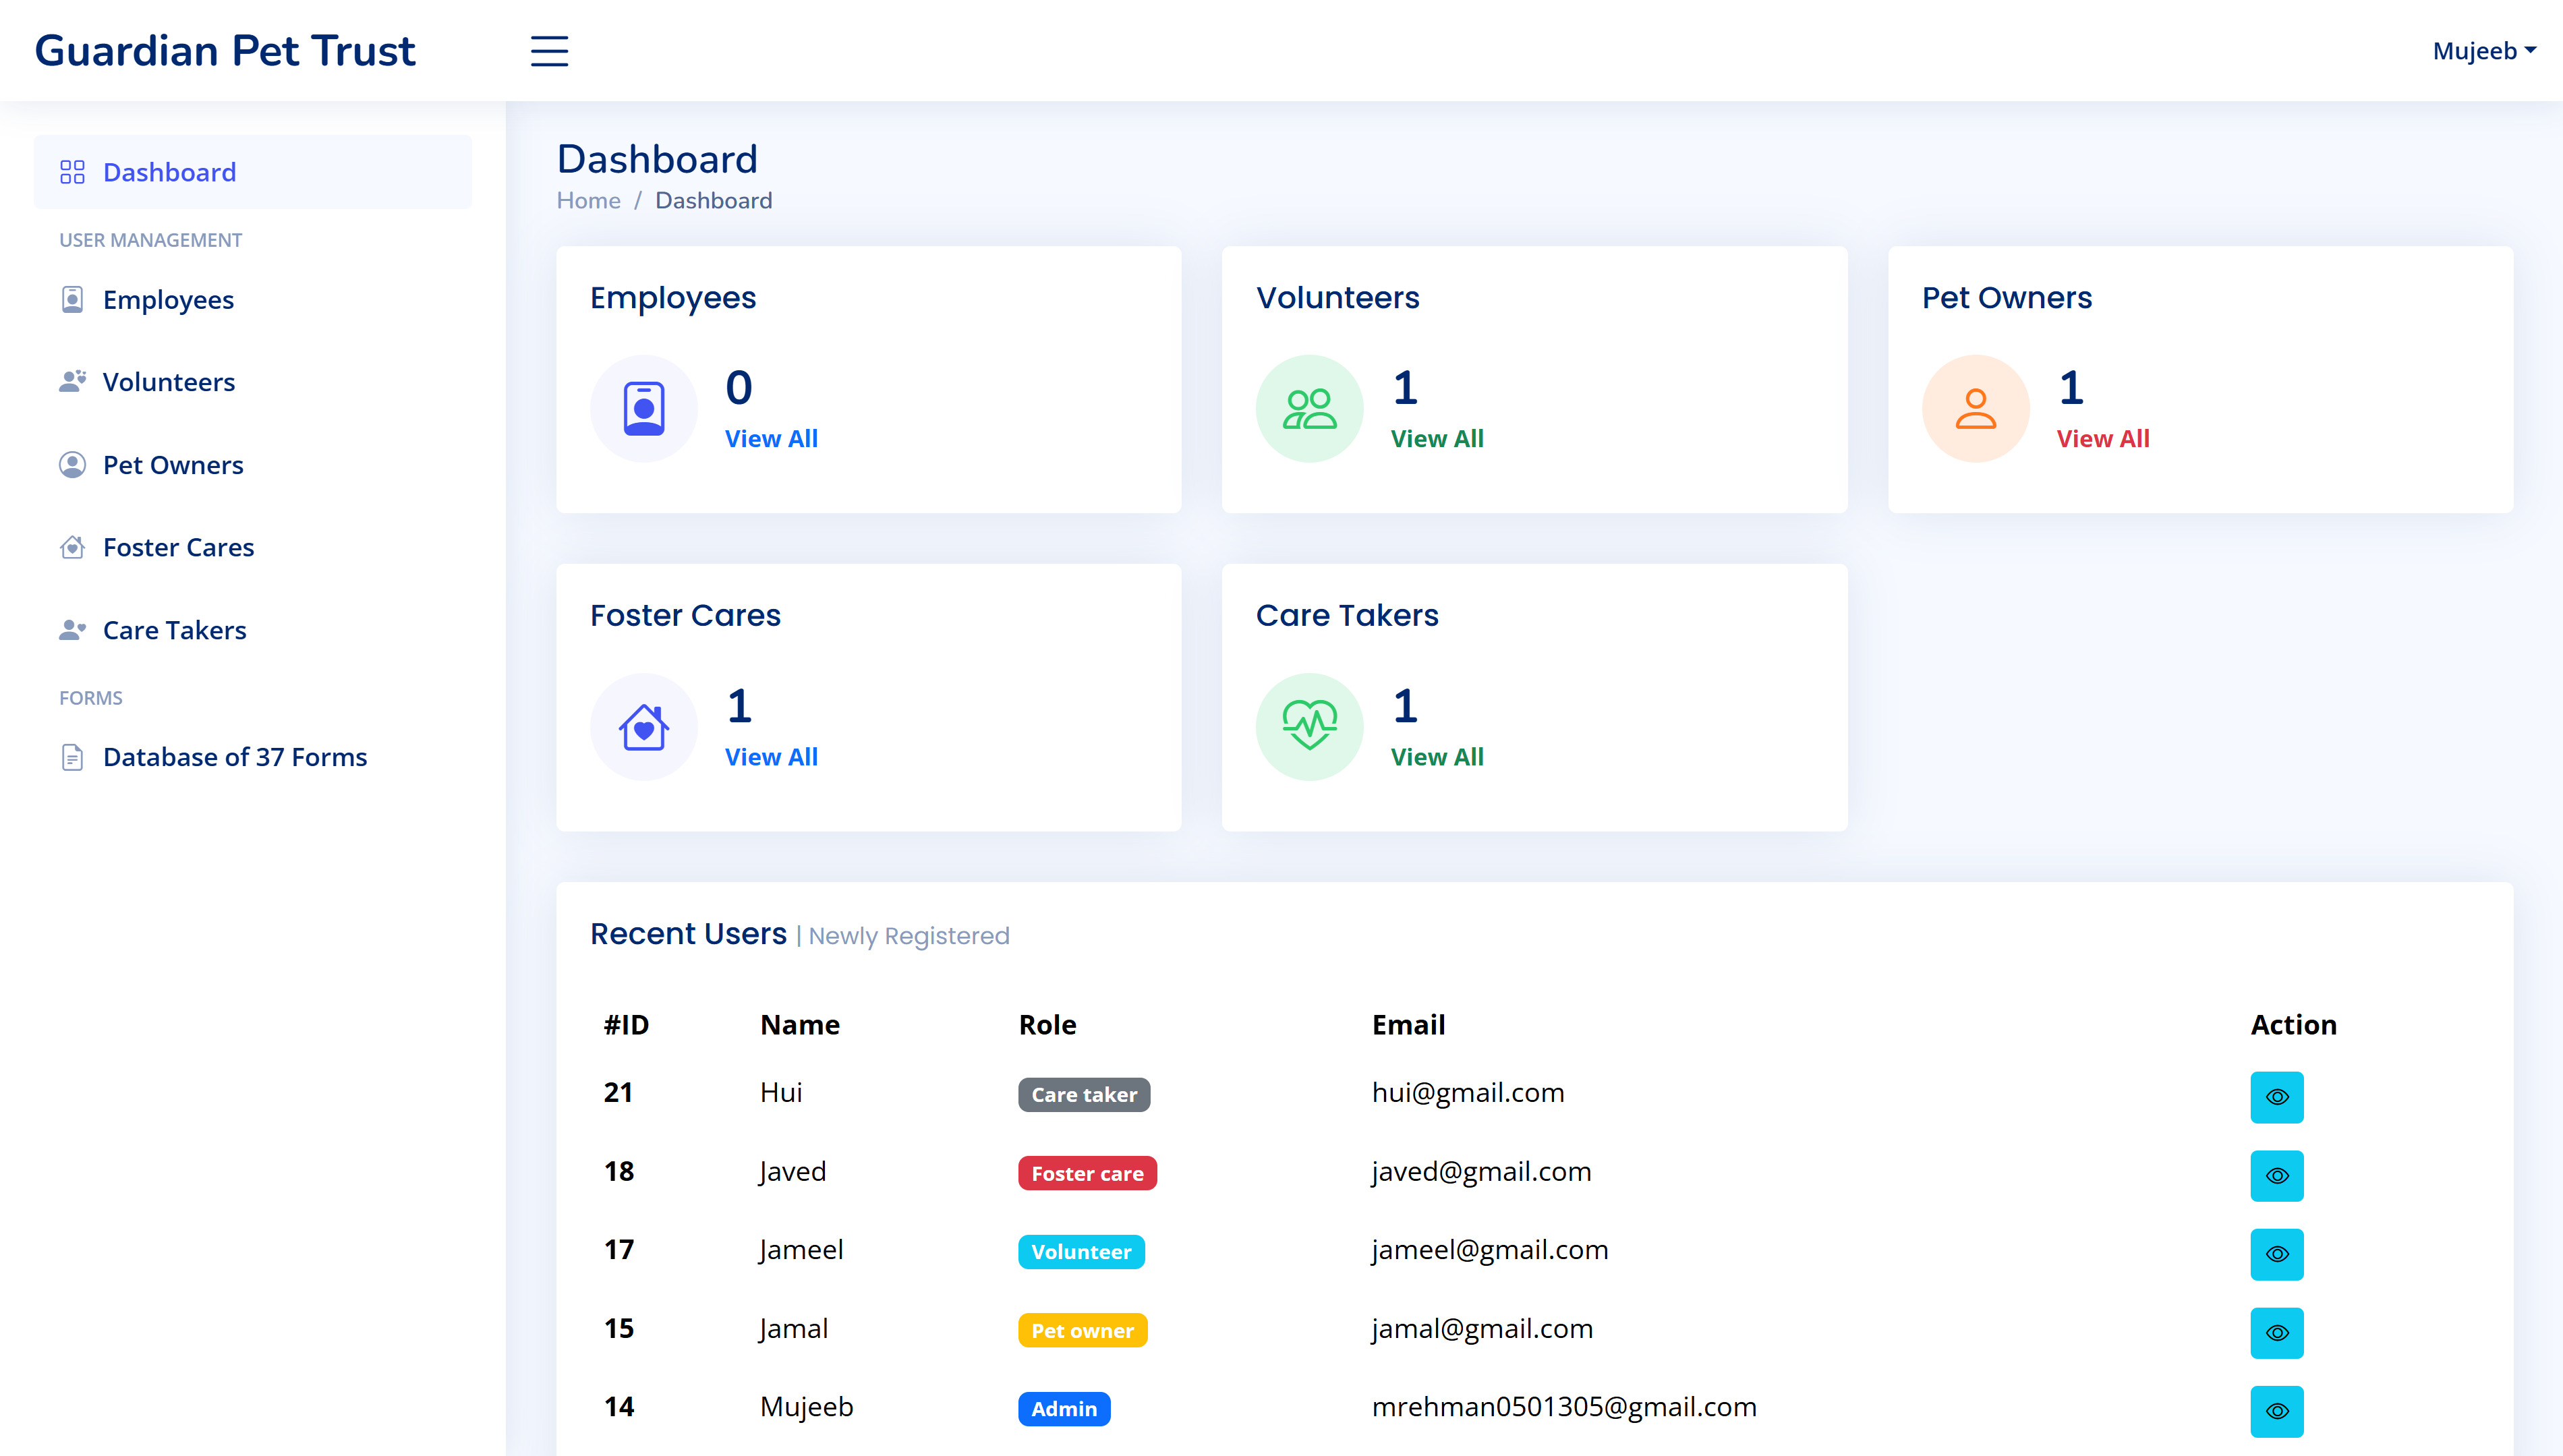Click eye button for Jameel's row
The width and height of the screenshot is (2563, 1456).
[x=2276, y=1254]
